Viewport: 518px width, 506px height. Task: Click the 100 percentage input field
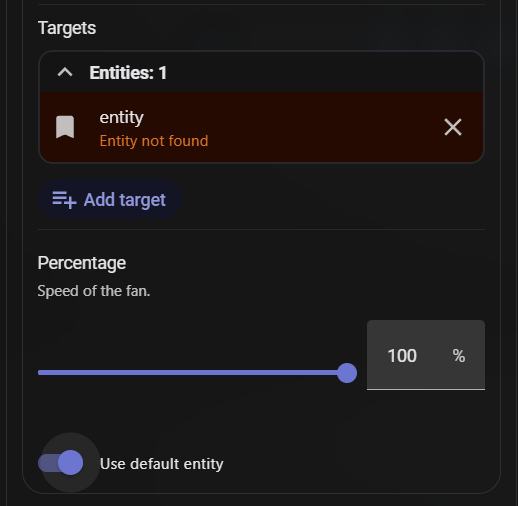(x=426, y=355)
